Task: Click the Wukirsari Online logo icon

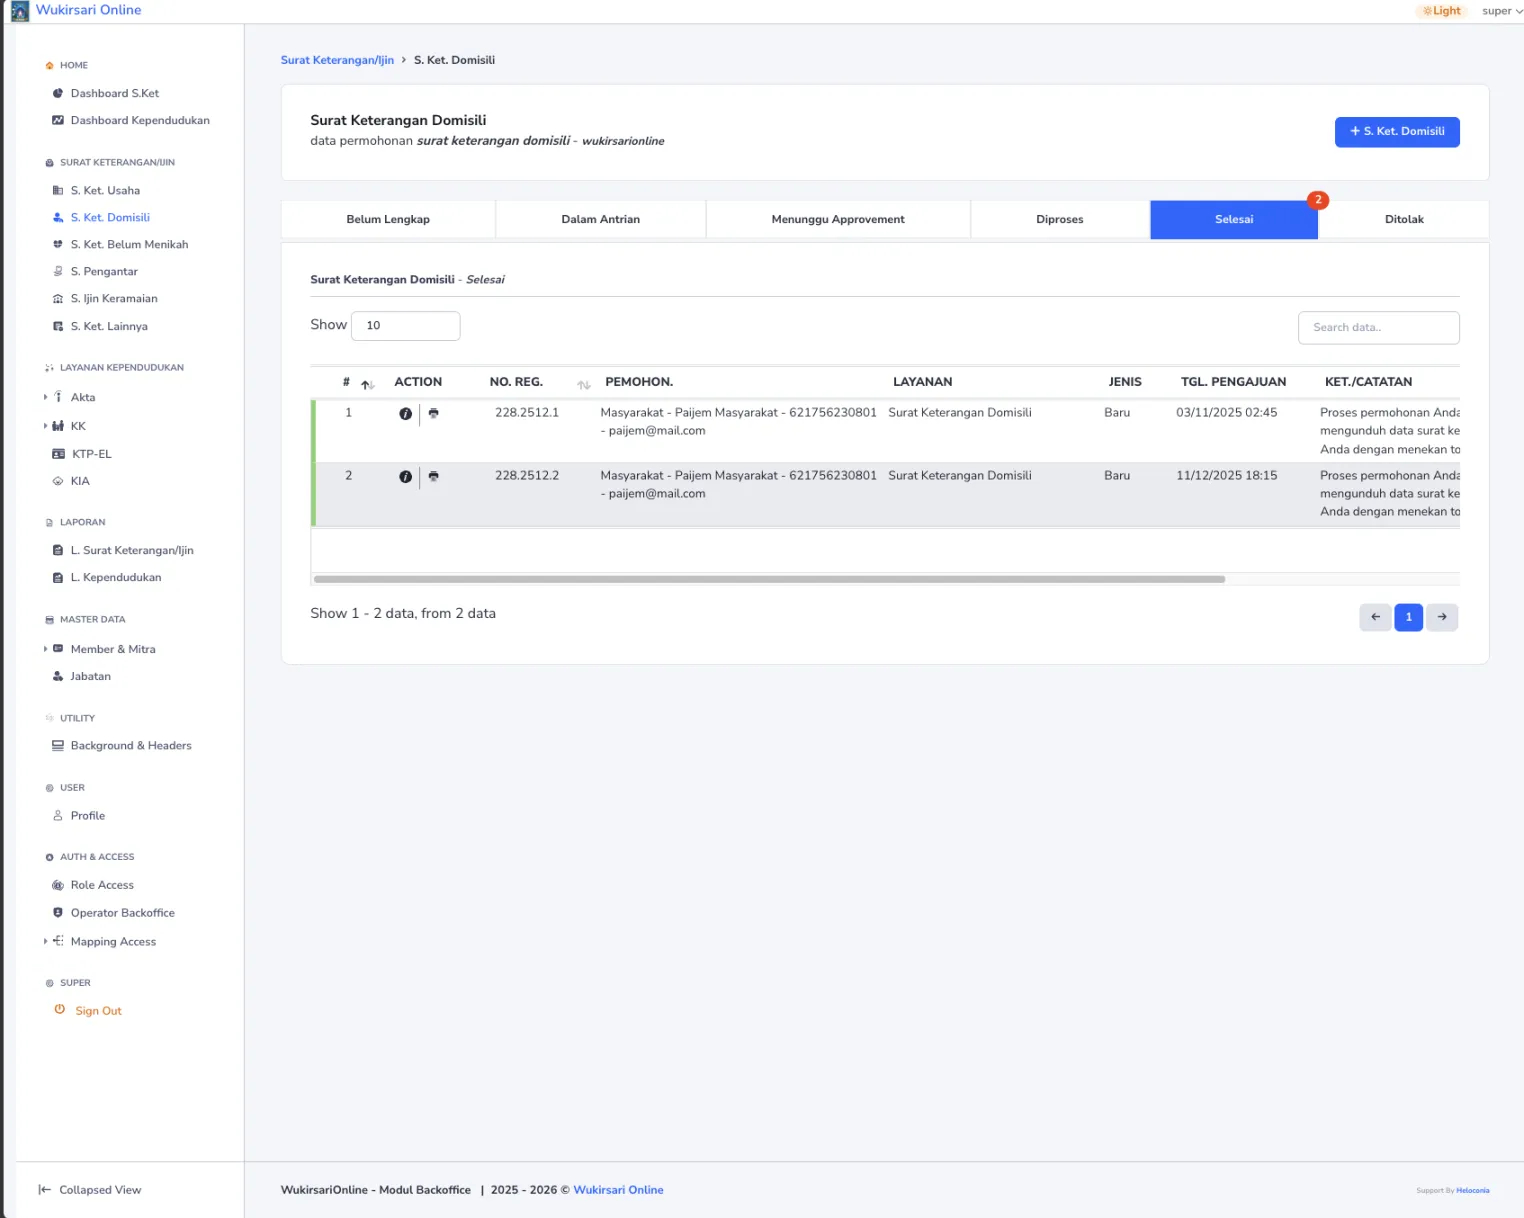Action: (x=20, y=11)
